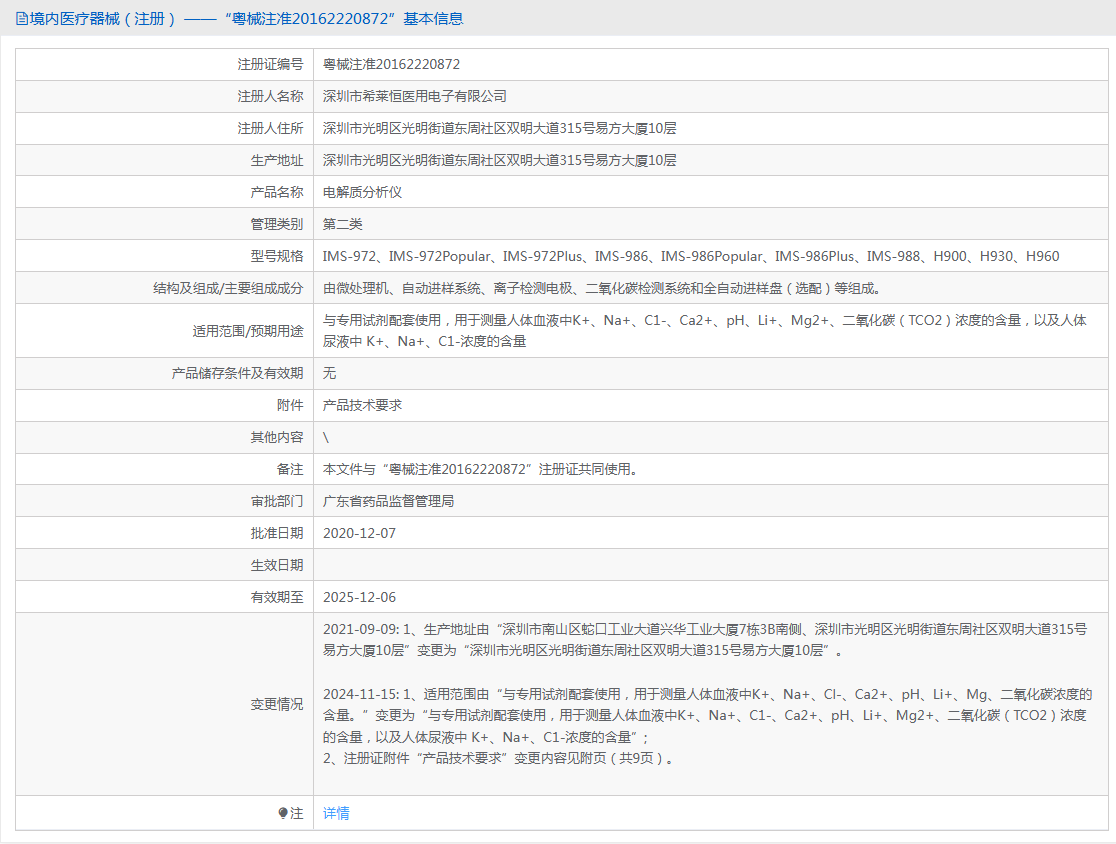Click the 审批部门 label
The image size is (1116, 844).
[277, 501]
